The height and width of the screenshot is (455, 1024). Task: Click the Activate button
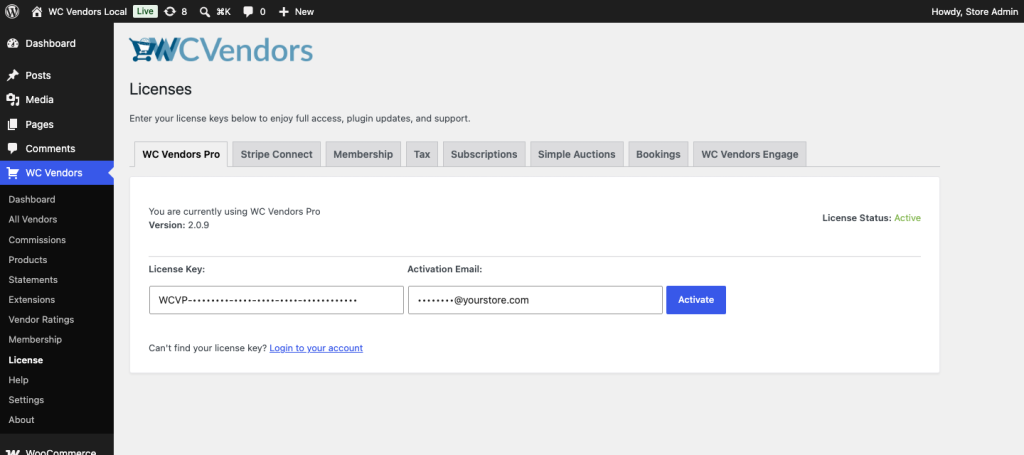(696, 300)
